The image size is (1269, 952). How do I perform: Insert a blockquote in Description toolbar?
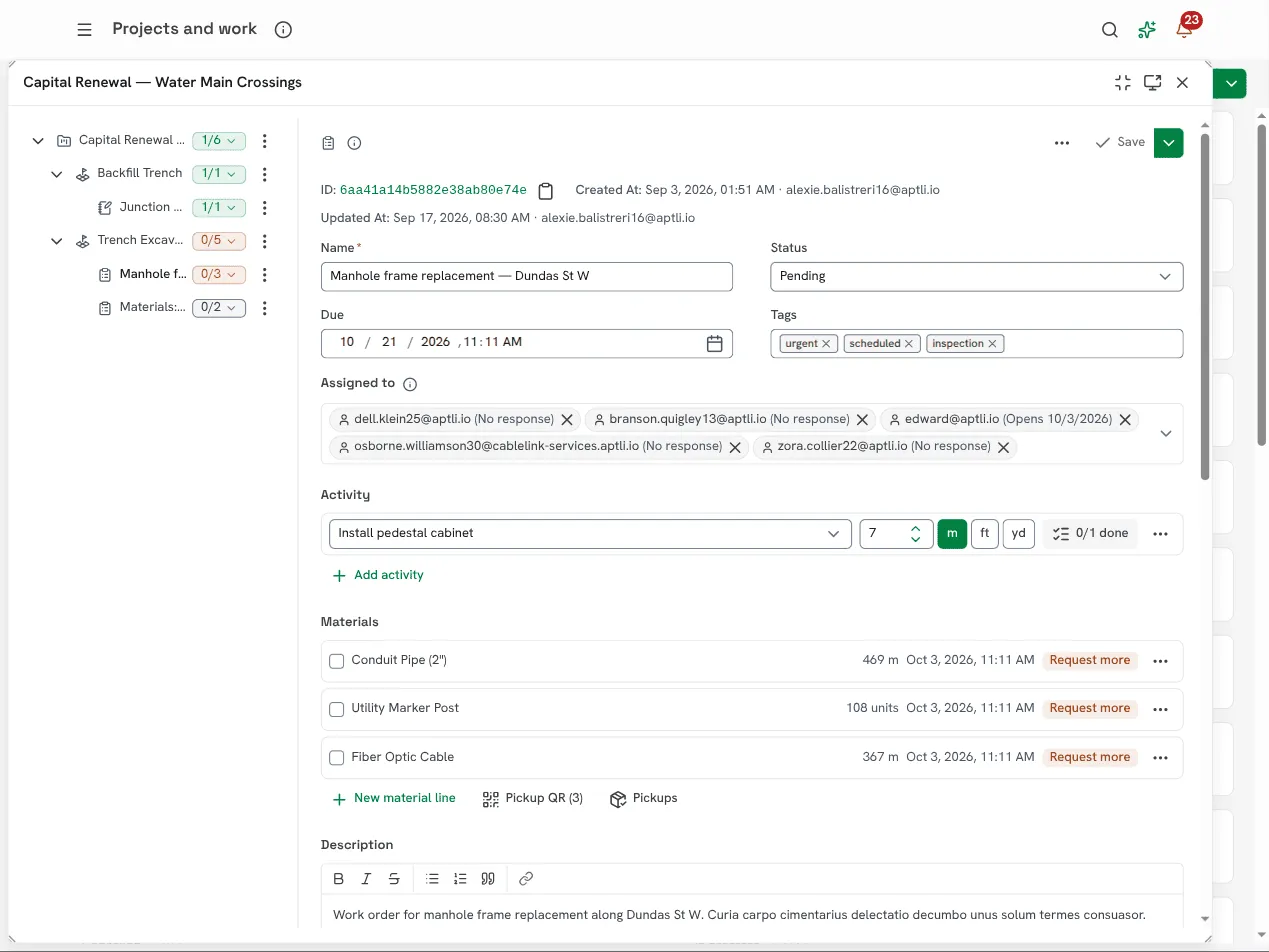pyautogui.click(x=488, y=879)
